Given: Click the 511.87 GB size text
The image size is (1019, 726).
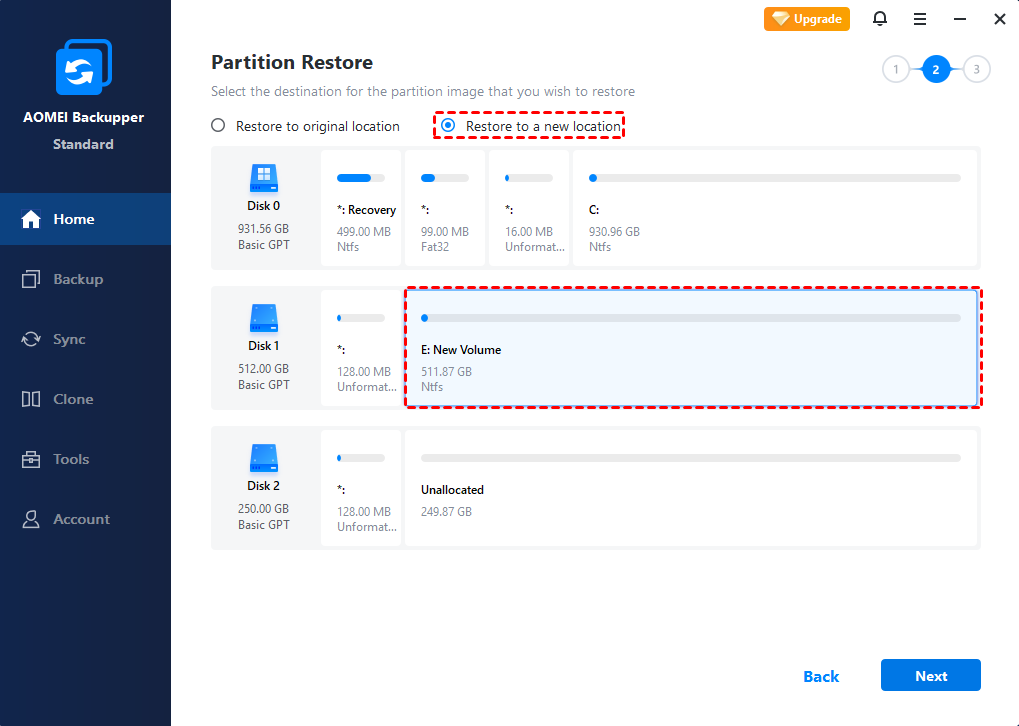Looking at the screenshot, I should (446, 372).
